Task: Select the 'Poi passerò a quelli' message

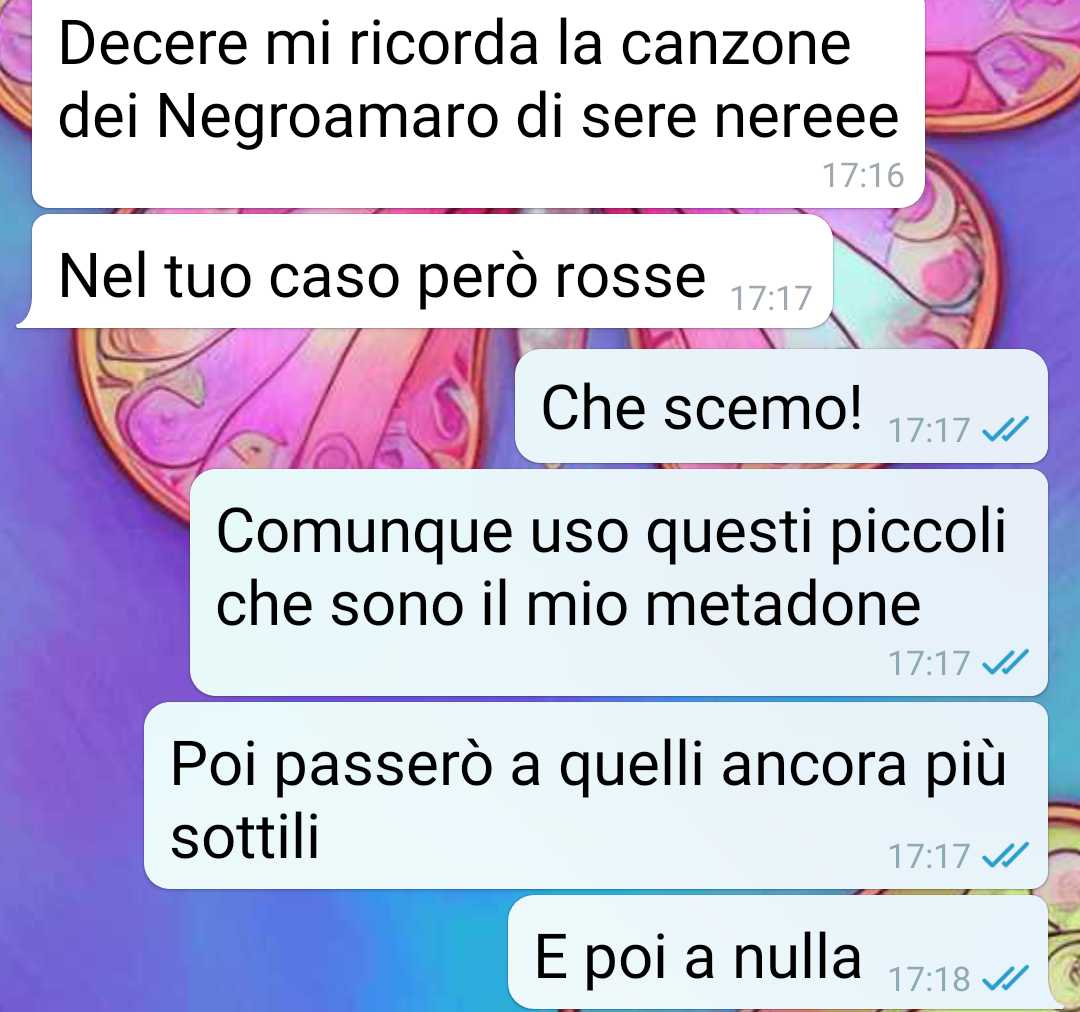Action: pos(596,796)
